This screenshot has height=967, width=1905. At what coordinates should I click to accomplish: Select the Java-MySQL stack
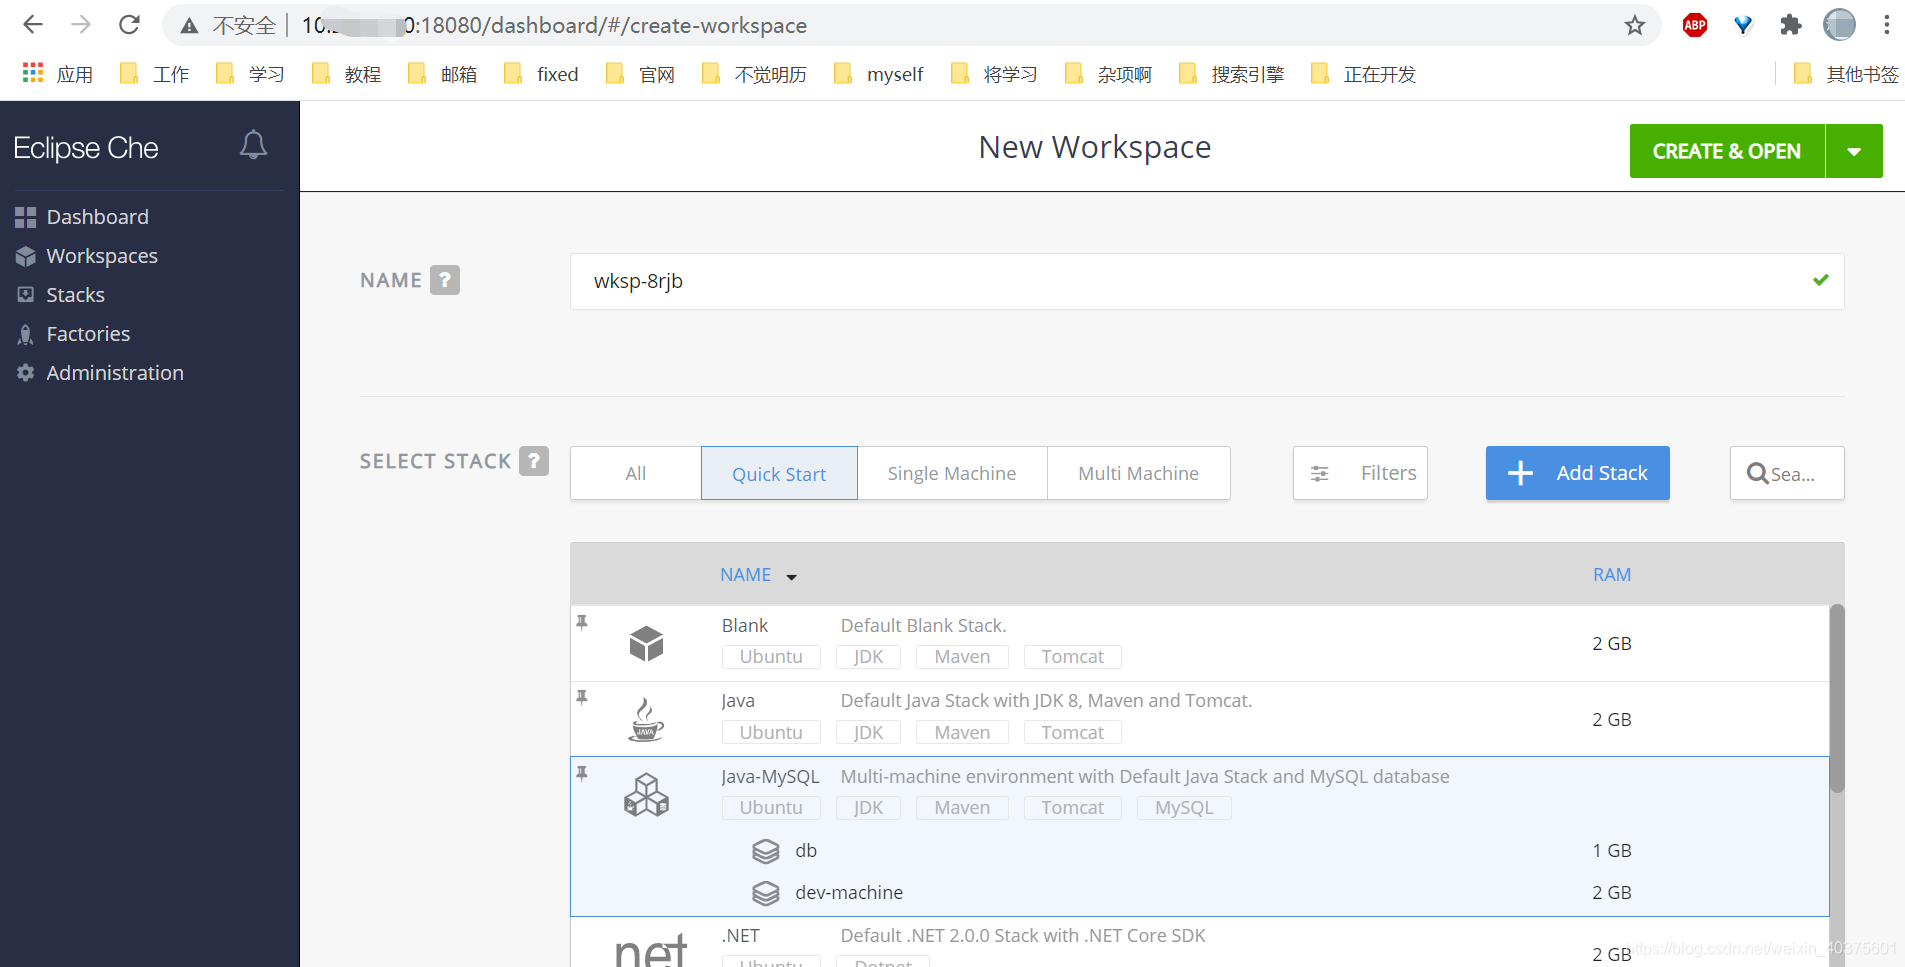[x=1200, y=836]
